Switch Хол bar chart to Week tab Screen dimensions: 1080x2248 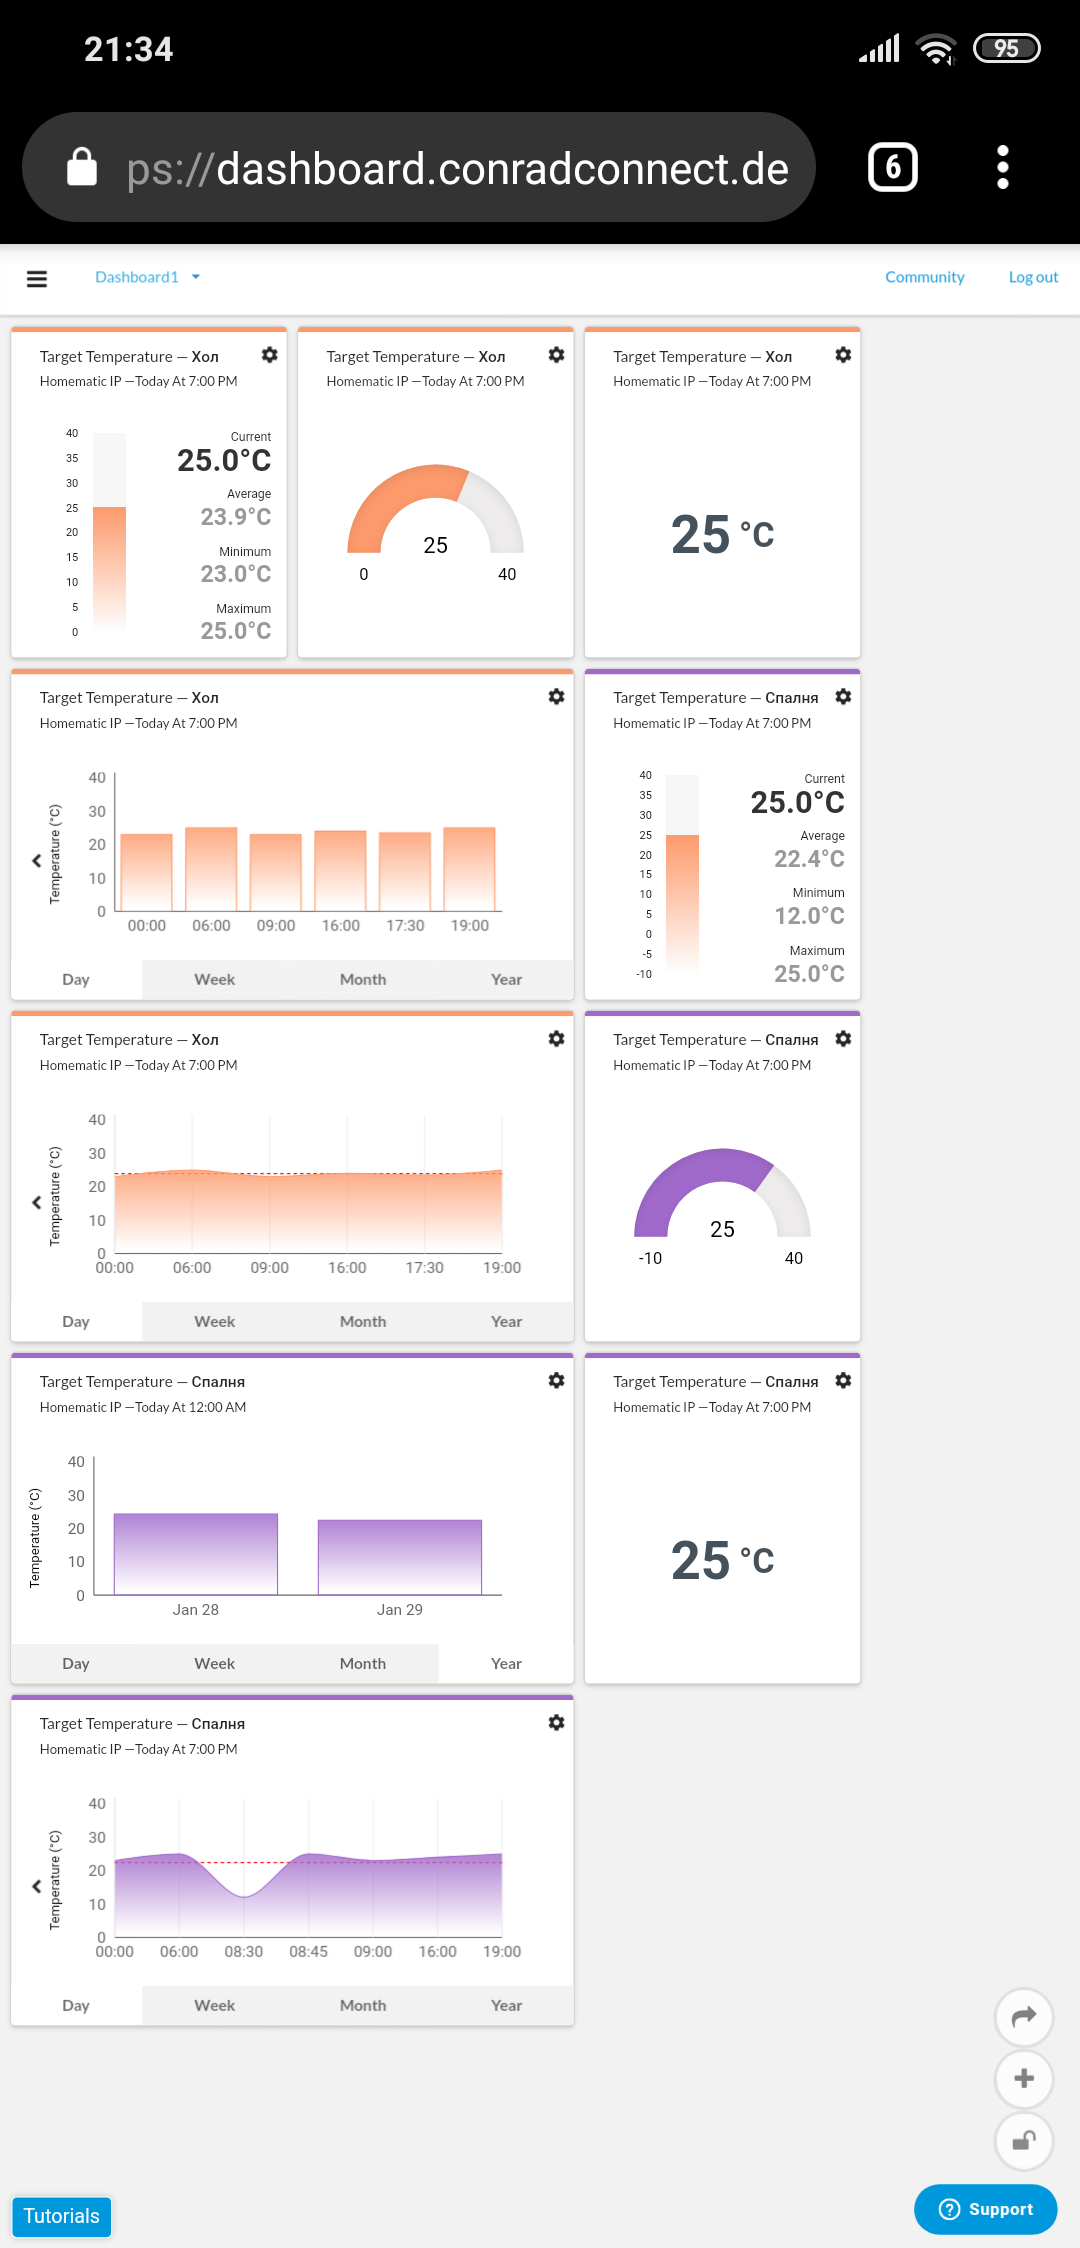[214, 980]
